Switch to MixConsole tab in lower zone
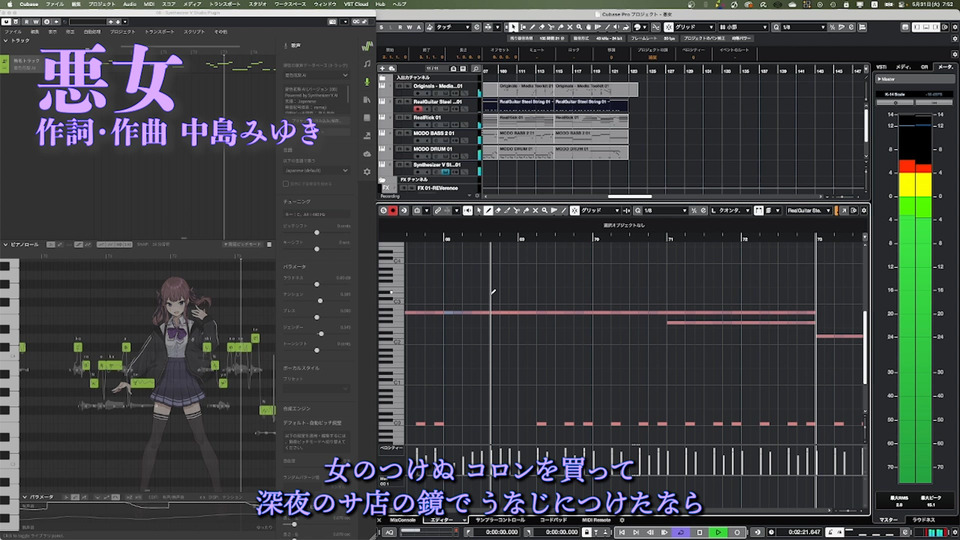 [402, 520]
